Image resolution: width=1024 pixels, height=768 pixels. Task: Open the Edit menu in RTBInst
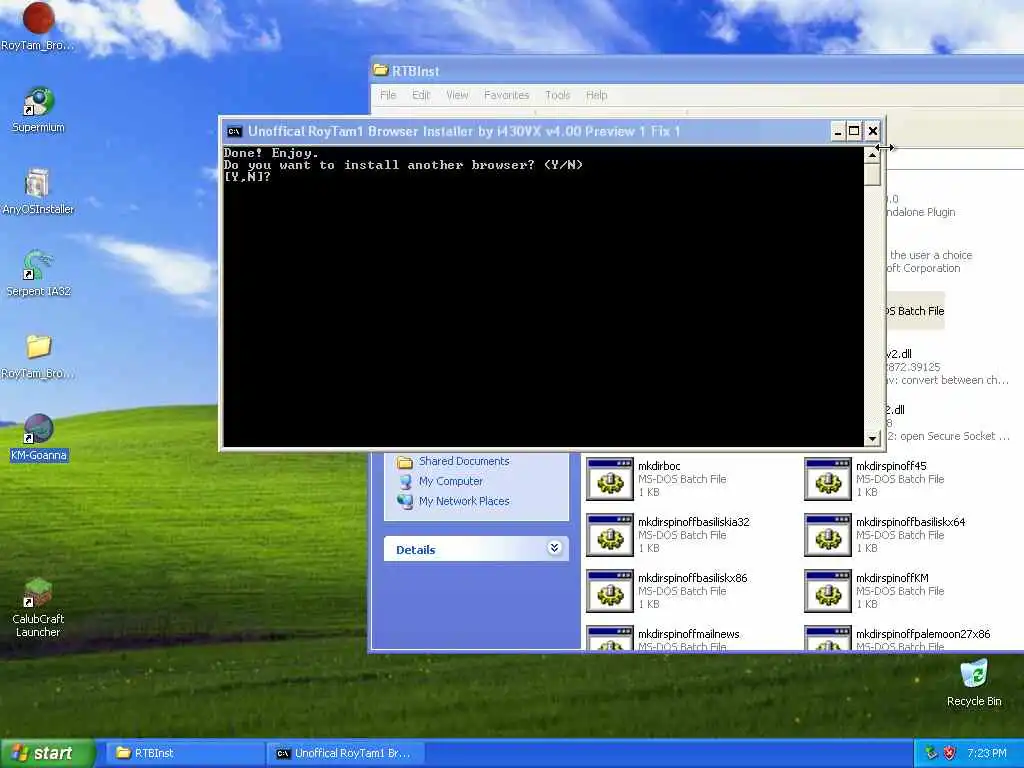pos(421,95)
